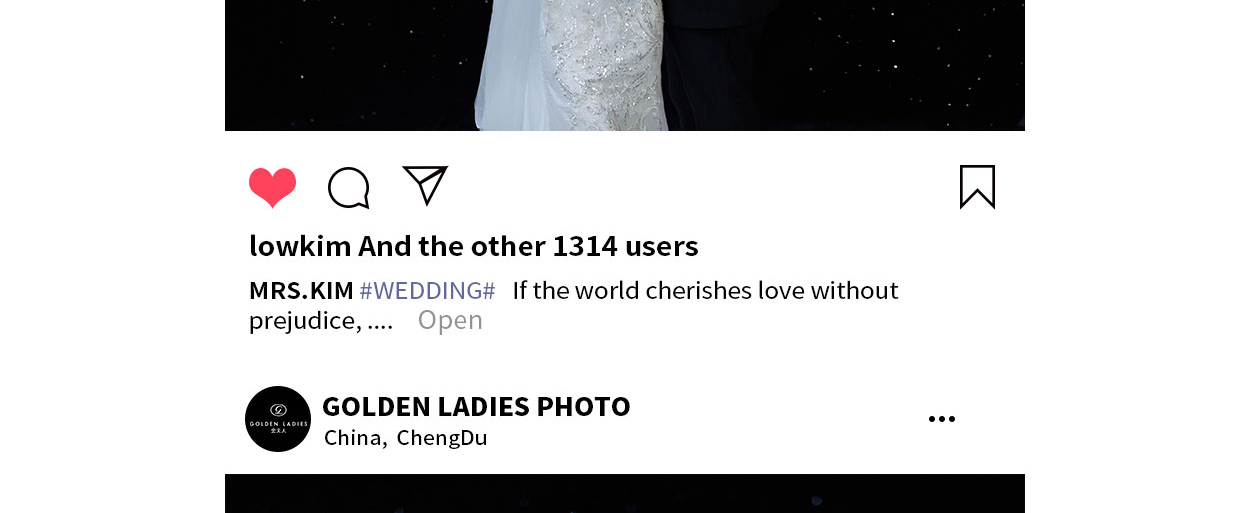Open MRS.KIM profile from caption
The height and width of the screenshot is (513, 1250).
(x=301, y=291)
